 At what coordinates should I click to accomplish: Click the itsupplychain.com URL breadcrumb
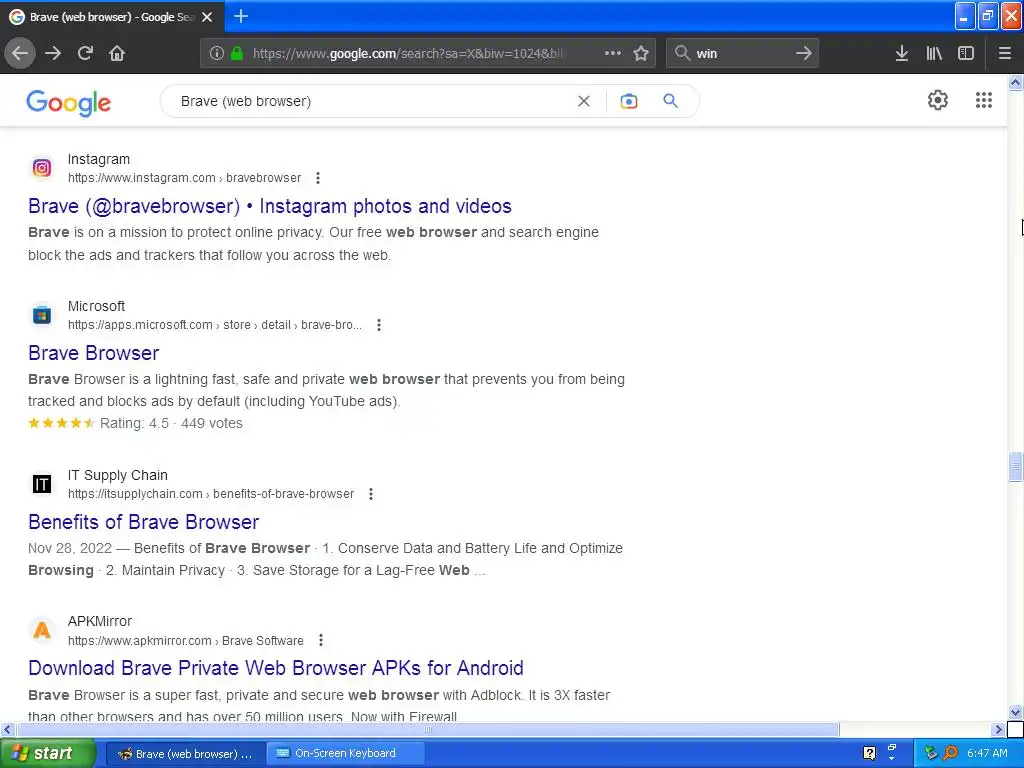(211, 494)
